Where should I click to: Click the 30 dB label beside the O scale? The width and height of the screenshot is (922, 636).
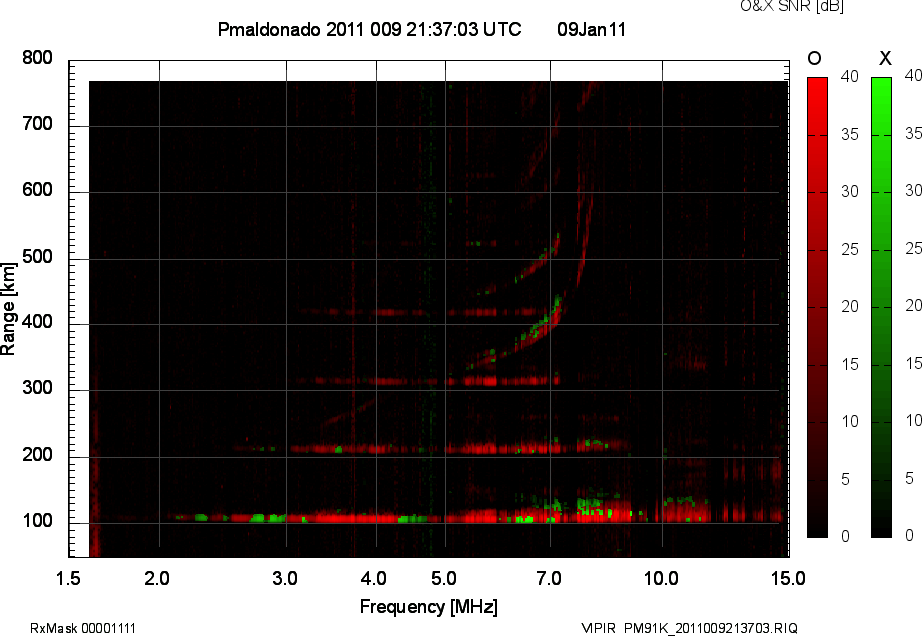[x=849, y=192]
